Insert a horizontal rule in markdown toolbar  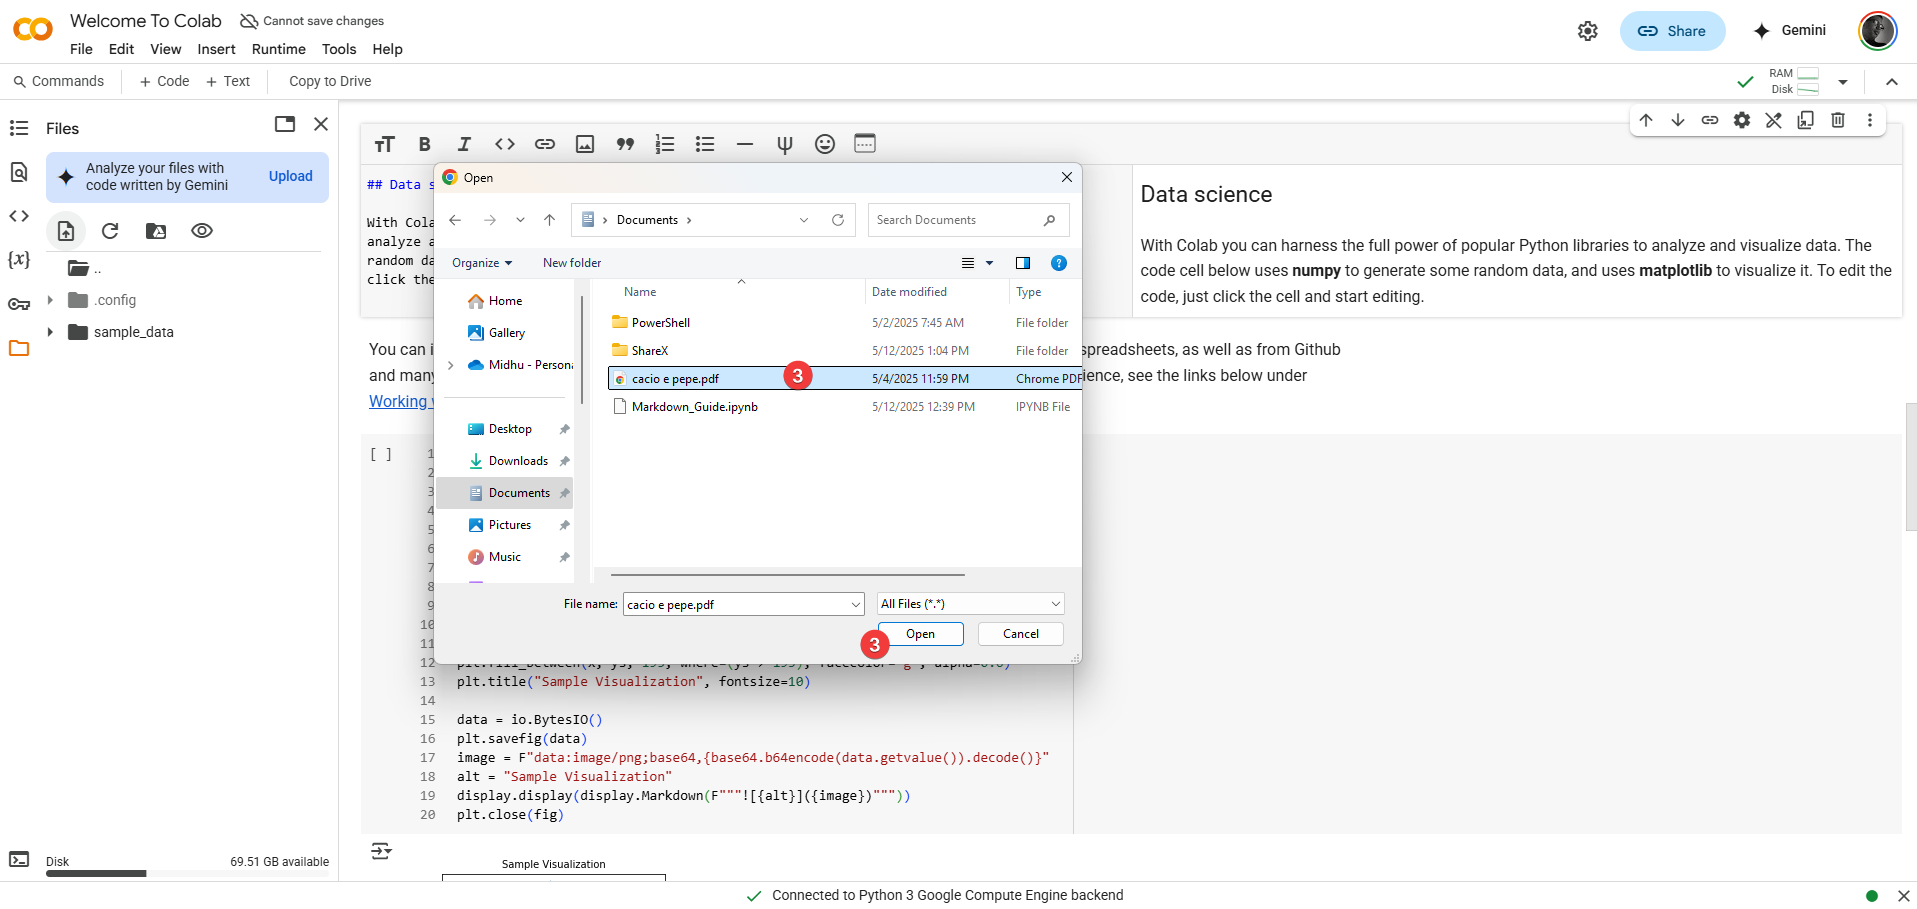coord(745,144)
